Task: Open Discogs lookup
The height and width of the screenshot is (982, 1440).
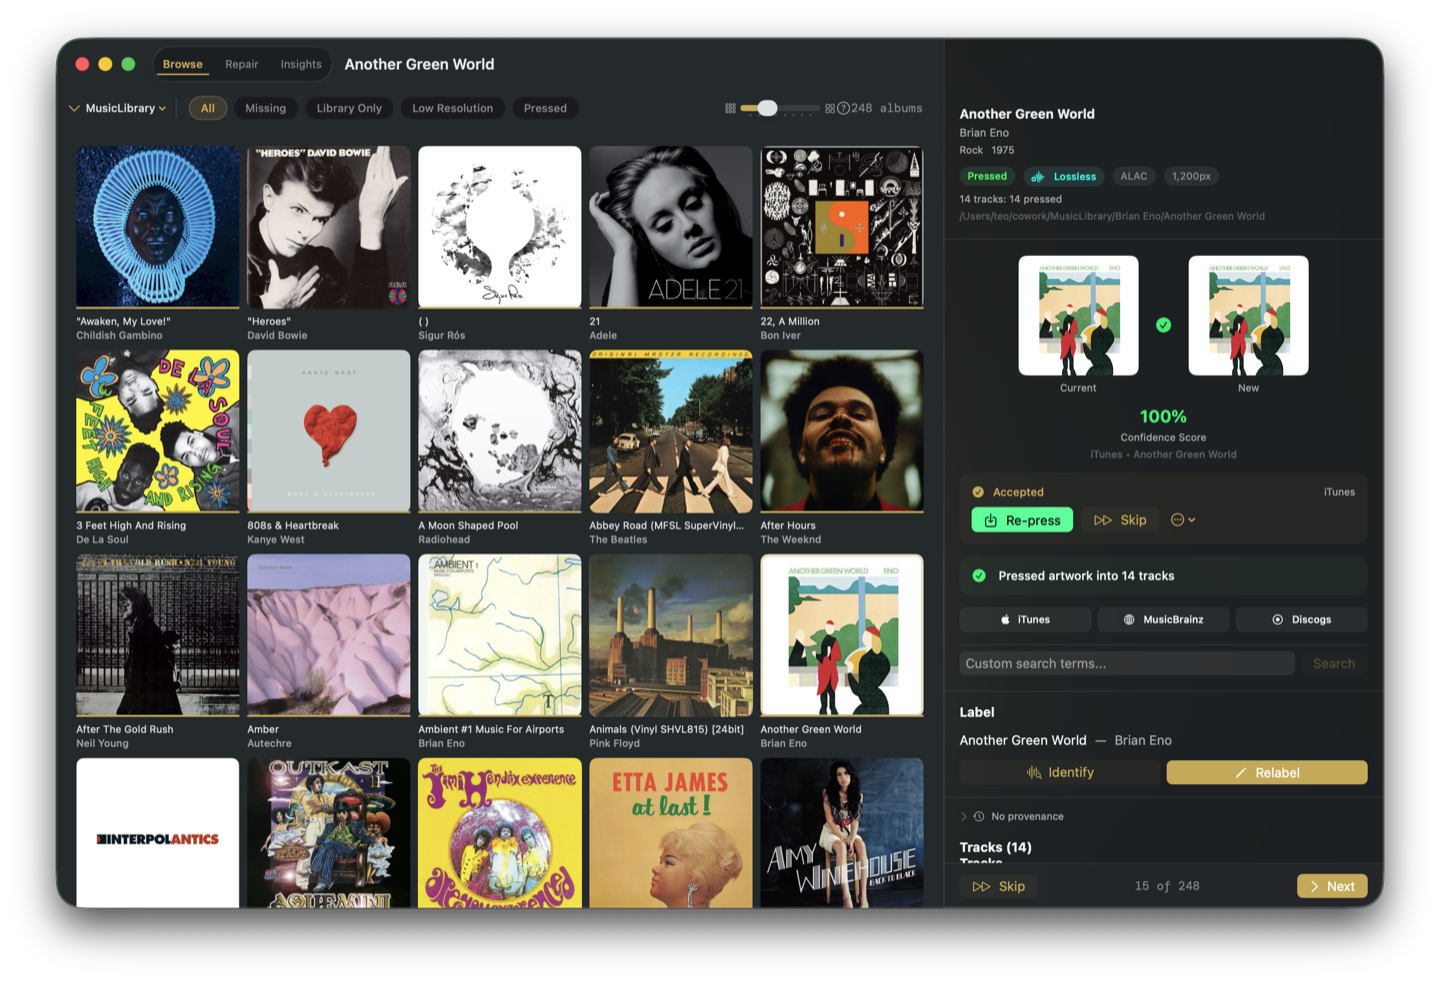Action: point(1301,619)
